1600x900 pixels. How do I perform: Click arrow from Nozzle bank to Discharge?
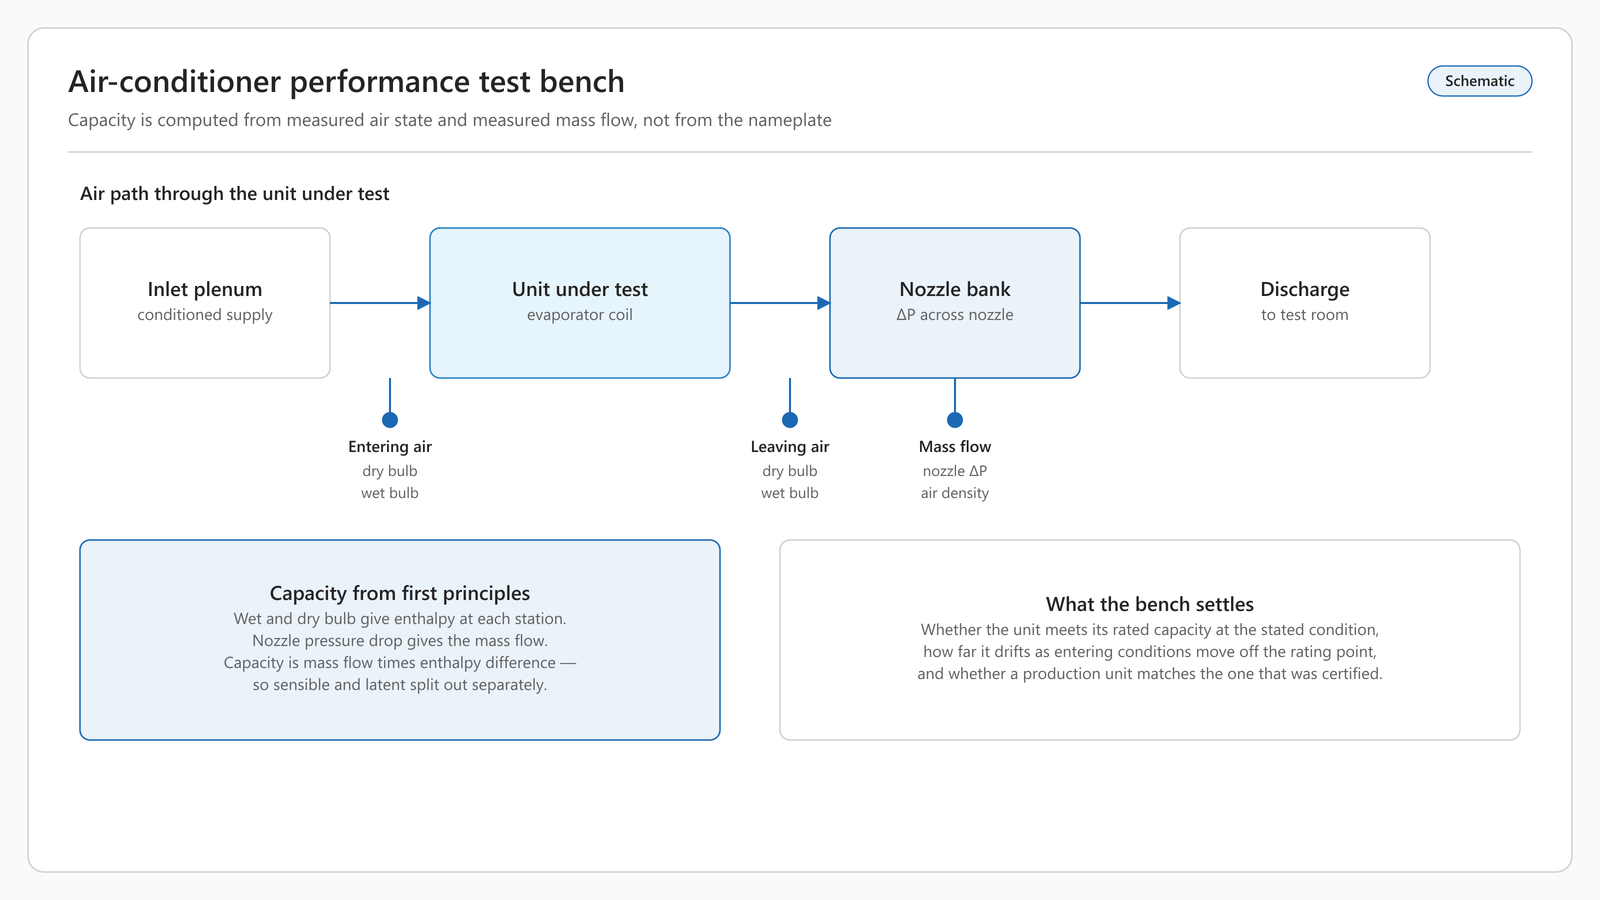(1130, 303)
